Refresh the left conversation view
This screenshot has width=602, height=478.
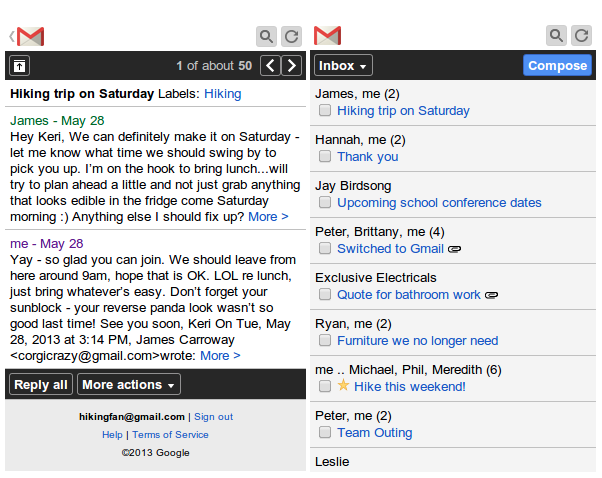291,36
